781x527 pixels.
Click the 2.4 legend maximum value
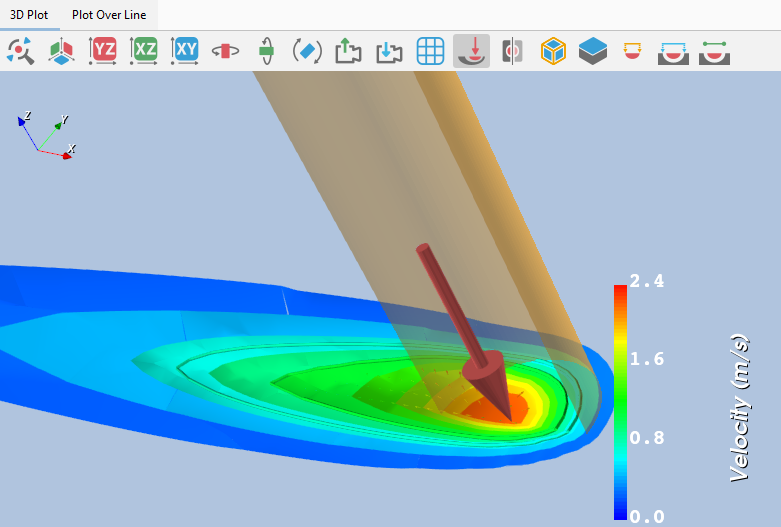tap(647, 281)
